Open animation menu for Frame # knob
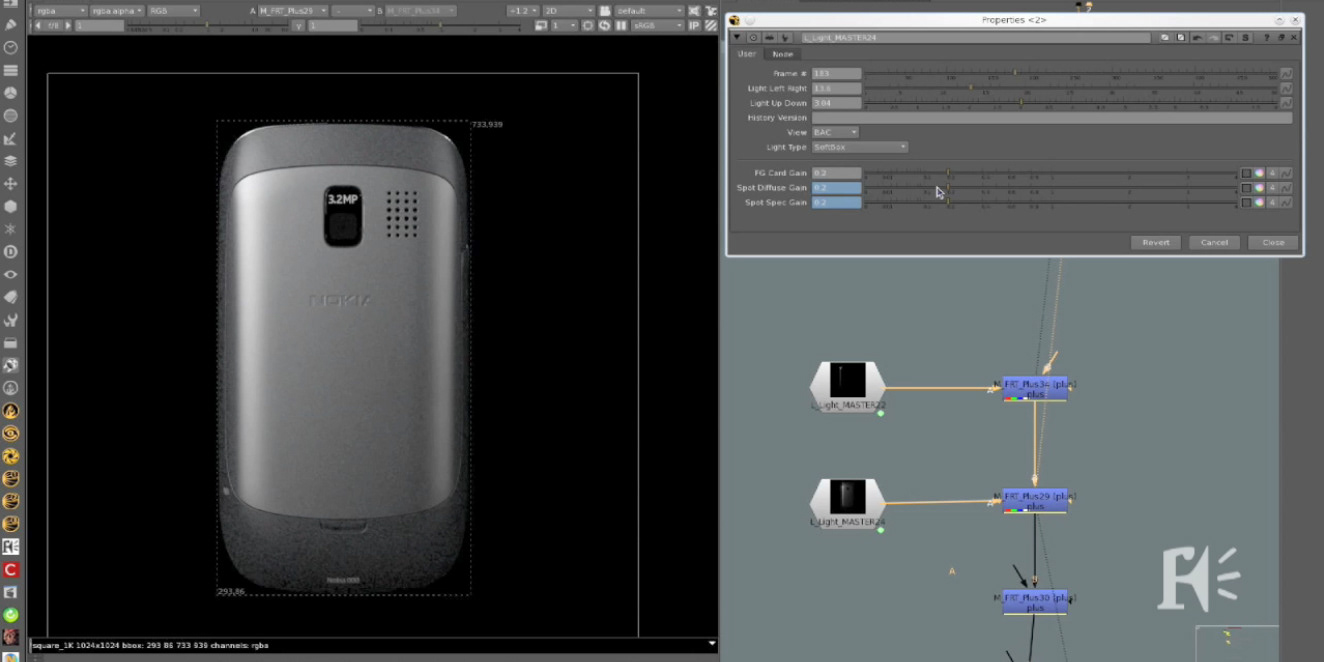The image size is (1324, 662). [x=1286, y=74]
